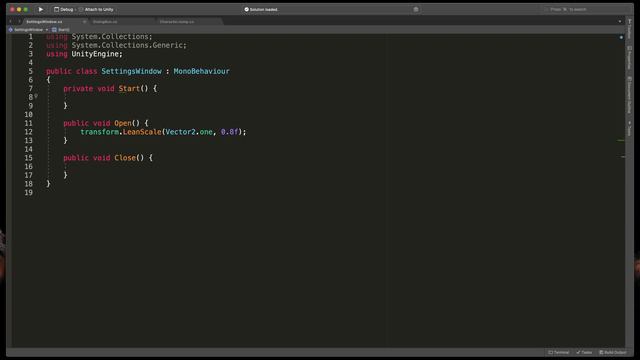Open the Tests side panel
The image size is (640, 360).
(629, 128)
